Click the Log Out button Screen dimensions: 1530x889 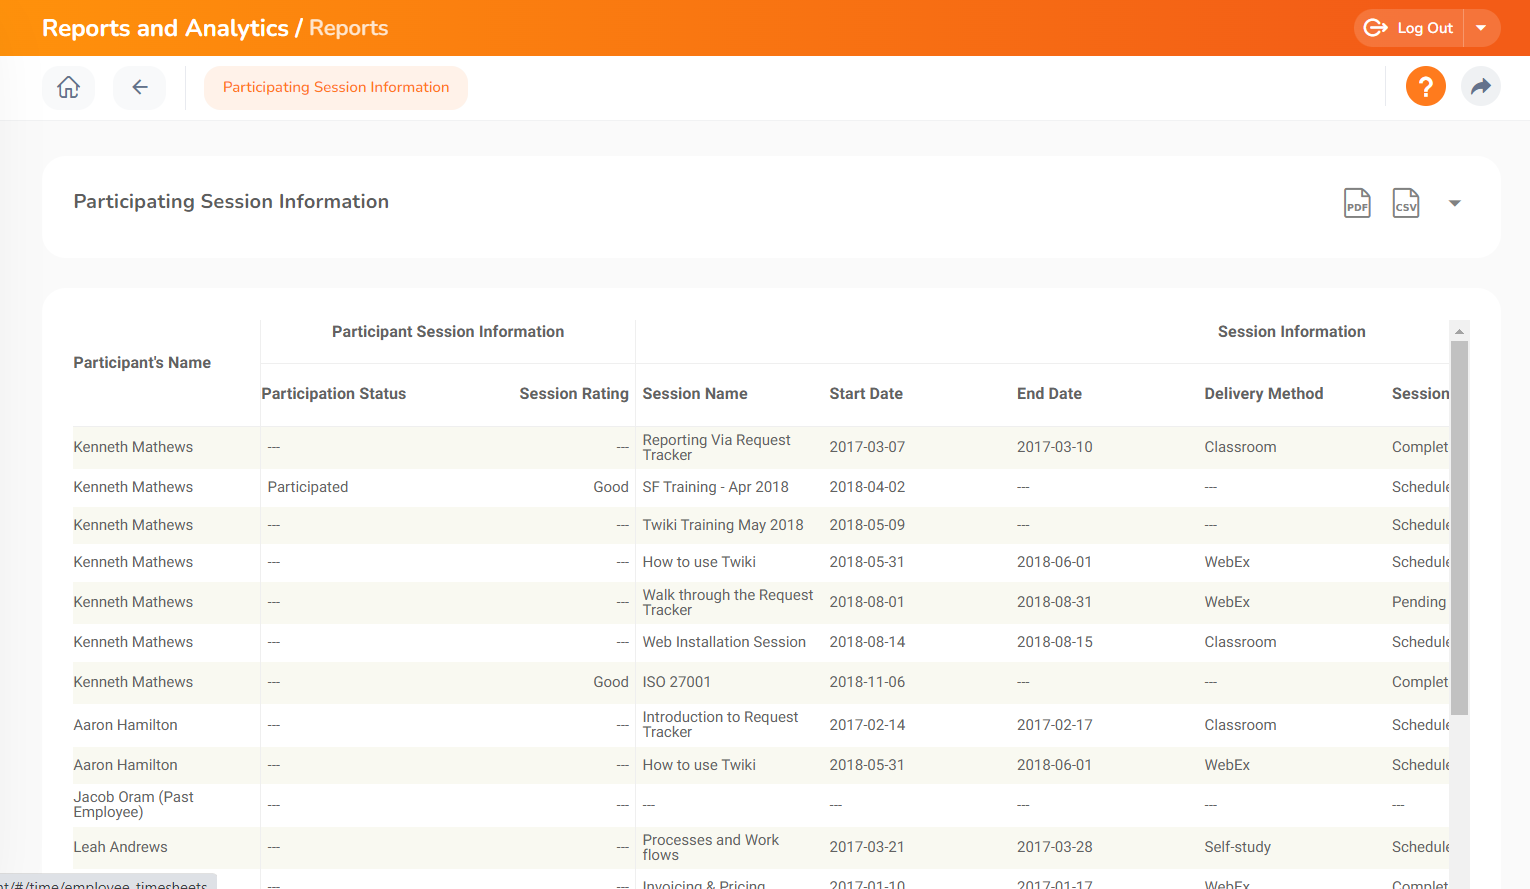coord(1409,28)
